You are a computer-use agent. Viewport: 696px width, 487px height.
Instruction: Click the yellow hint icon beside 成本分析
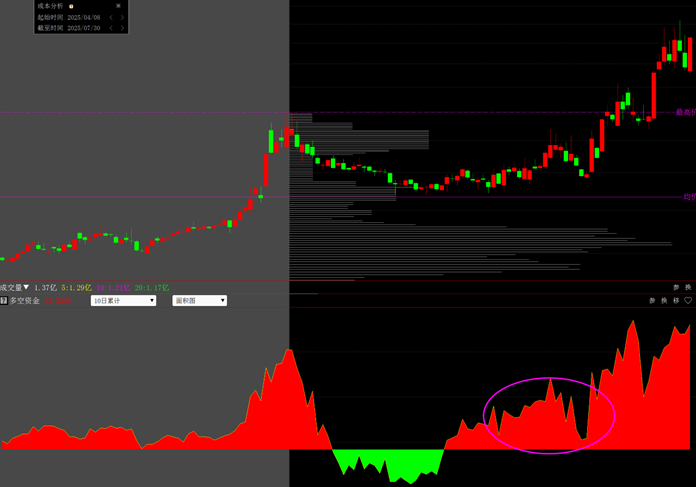[71, 6]
